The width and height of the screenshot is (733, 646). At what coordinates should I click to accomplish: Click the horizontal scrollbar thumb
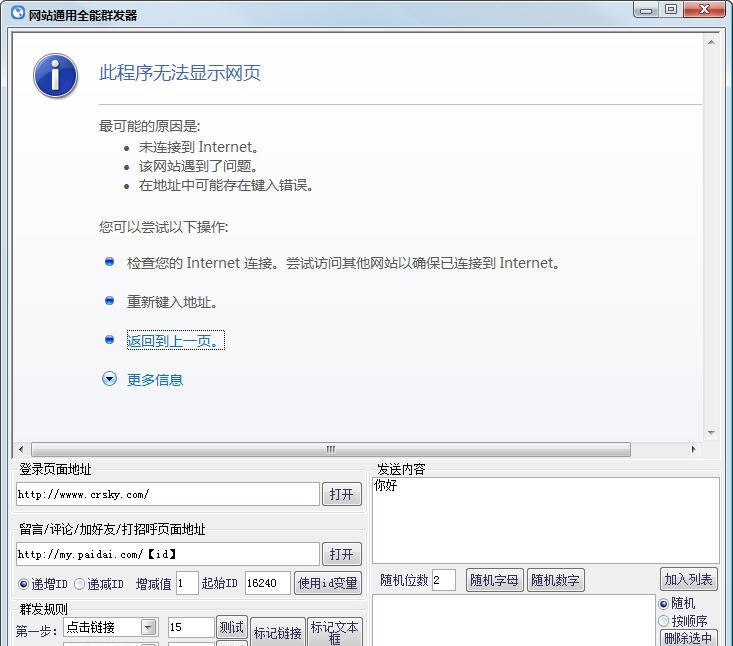[331, 449]
